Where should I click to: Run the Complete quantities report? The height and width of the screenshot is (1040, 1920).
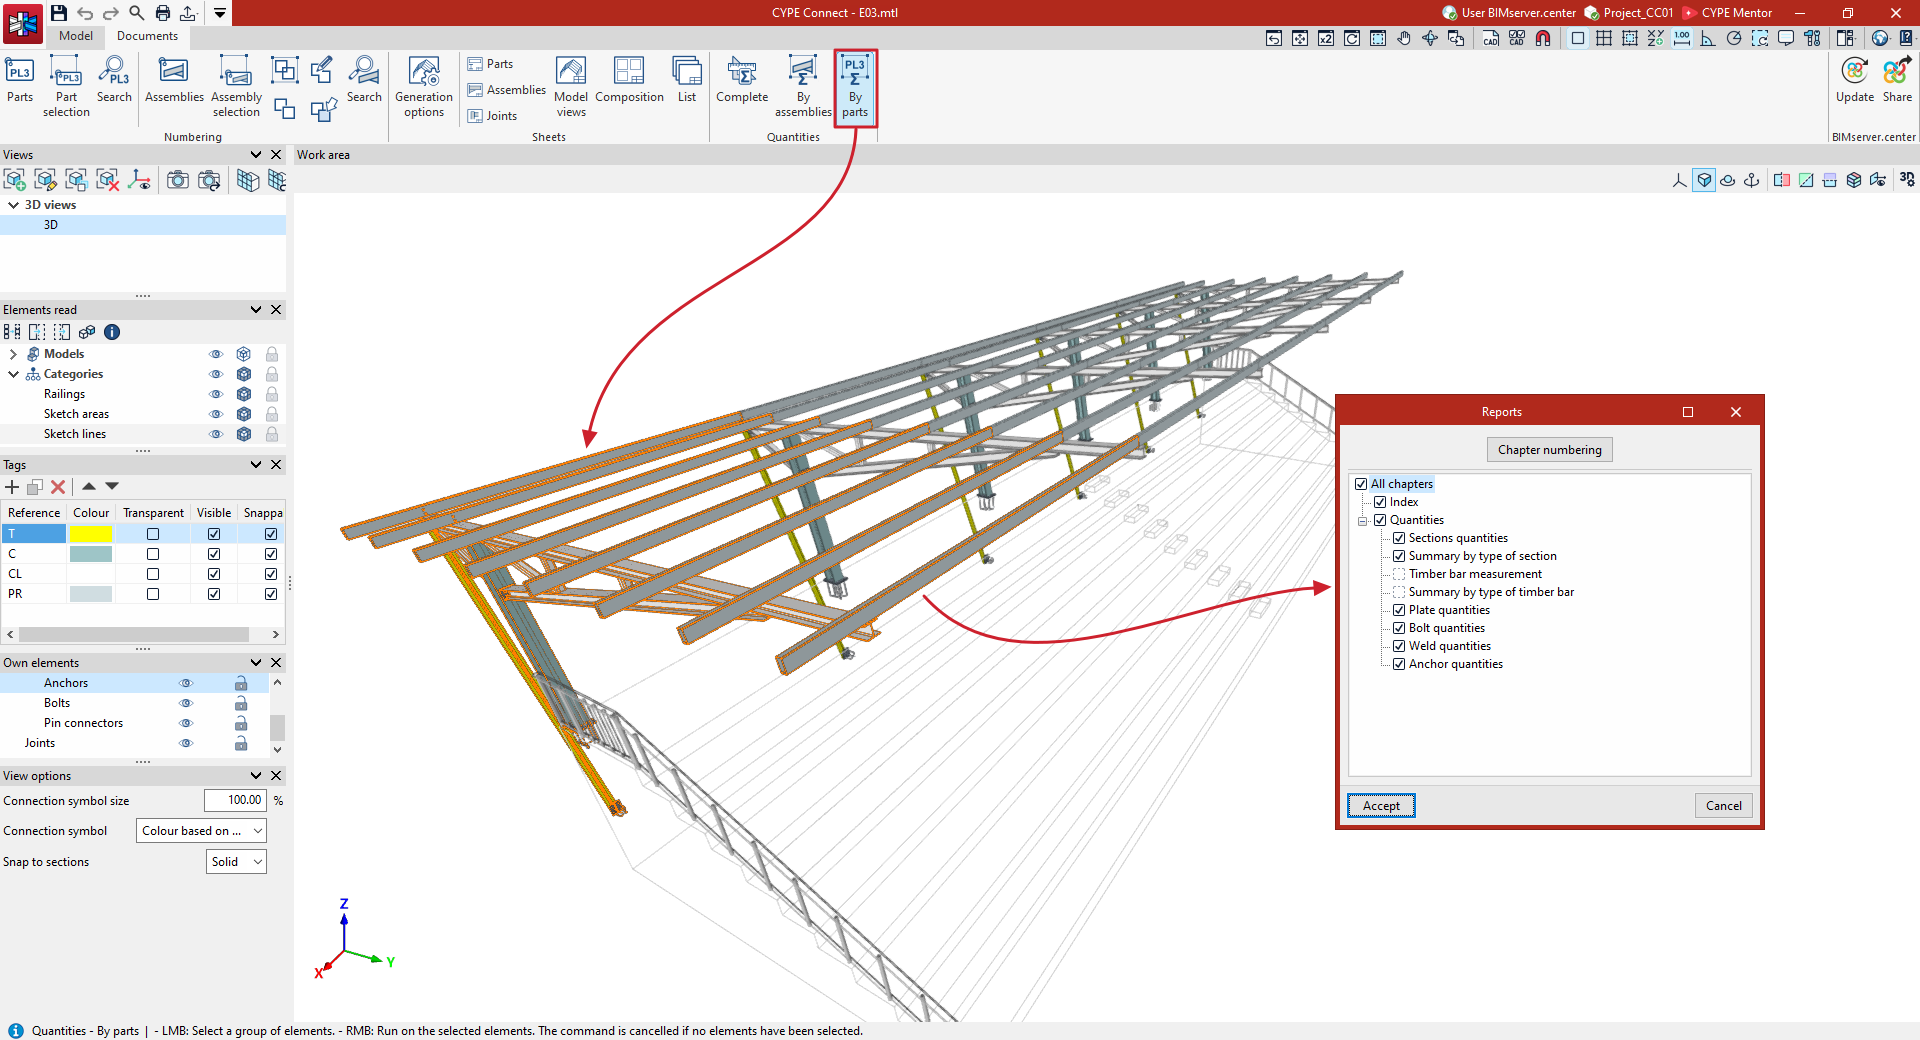pyautogui.click(x=742, y=81)
